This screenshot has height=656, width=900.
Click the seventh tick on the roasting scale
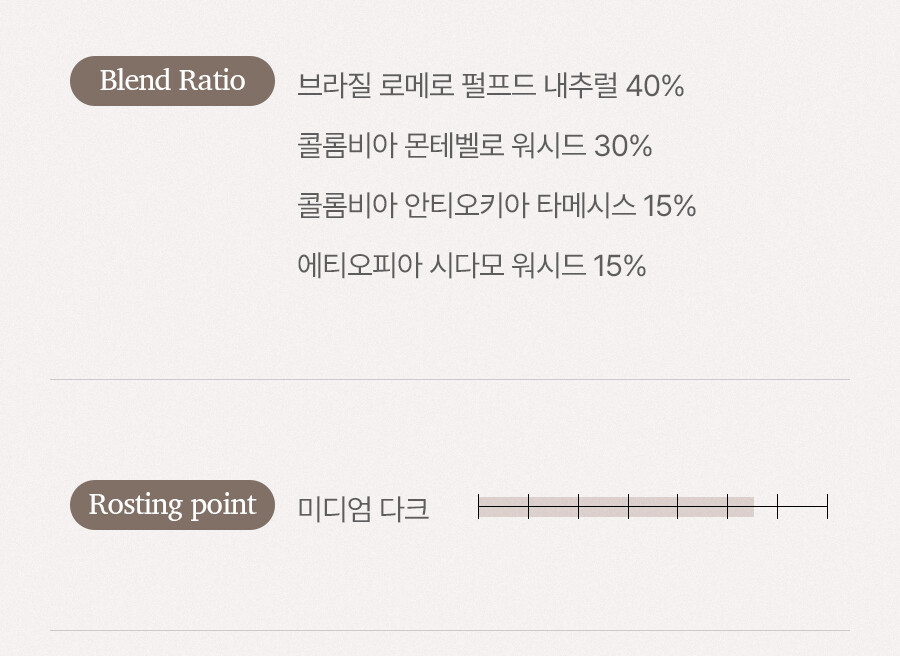click(777, 507)
